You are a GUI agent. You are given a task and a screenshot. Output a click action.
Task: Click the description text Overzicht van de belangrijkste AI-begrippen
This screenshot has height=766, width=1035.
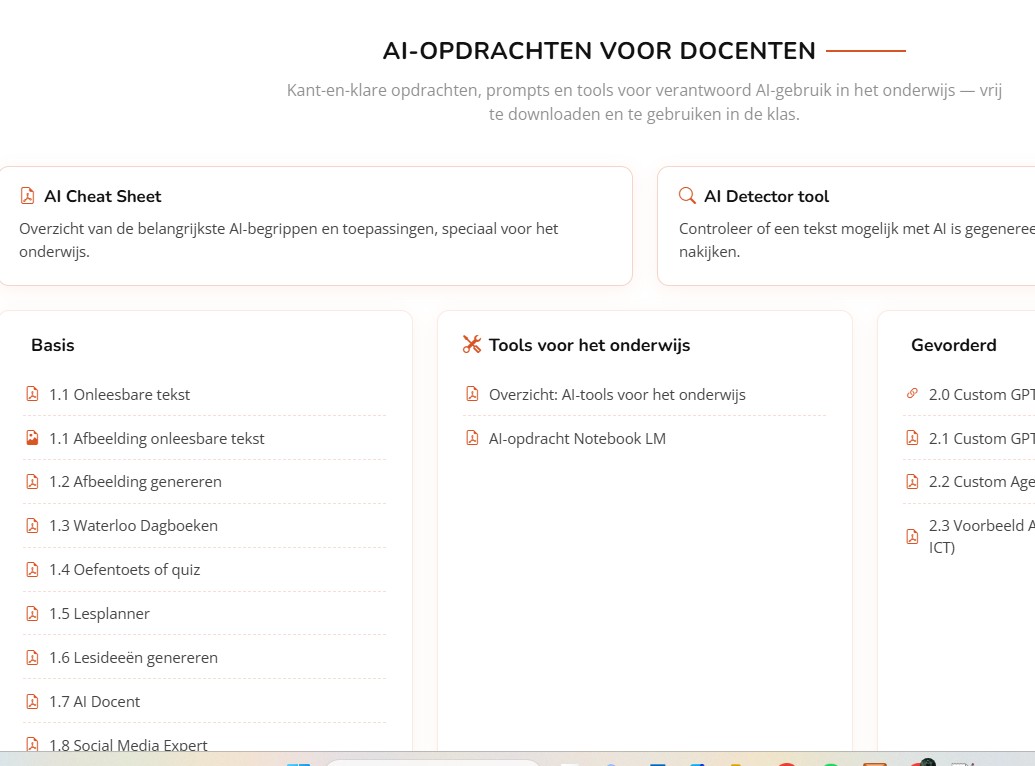(288, 240)
